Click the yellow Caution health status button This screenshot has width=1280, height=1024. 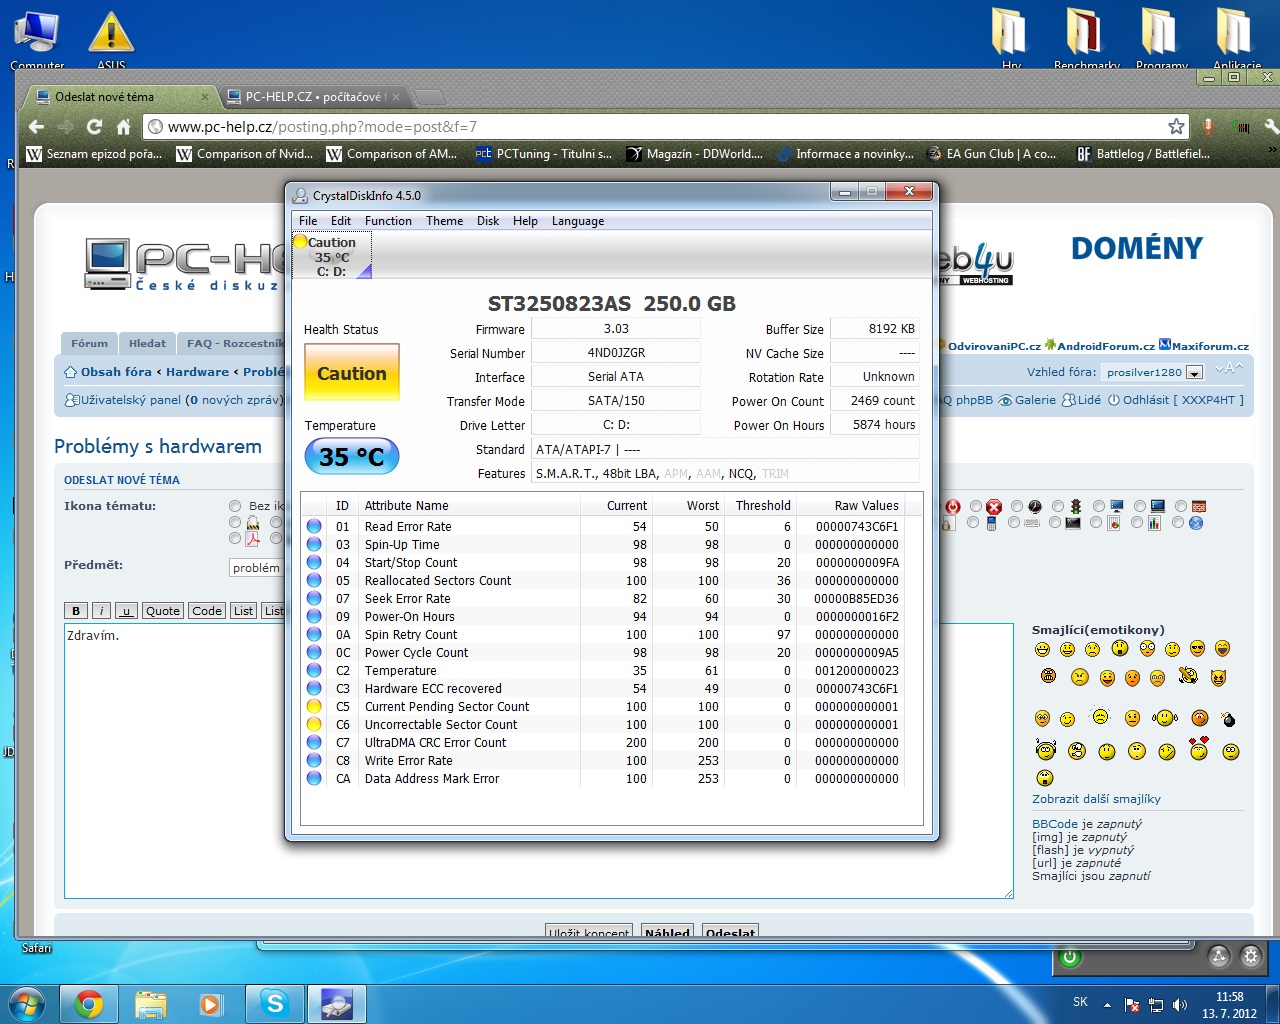coord(352,373)
